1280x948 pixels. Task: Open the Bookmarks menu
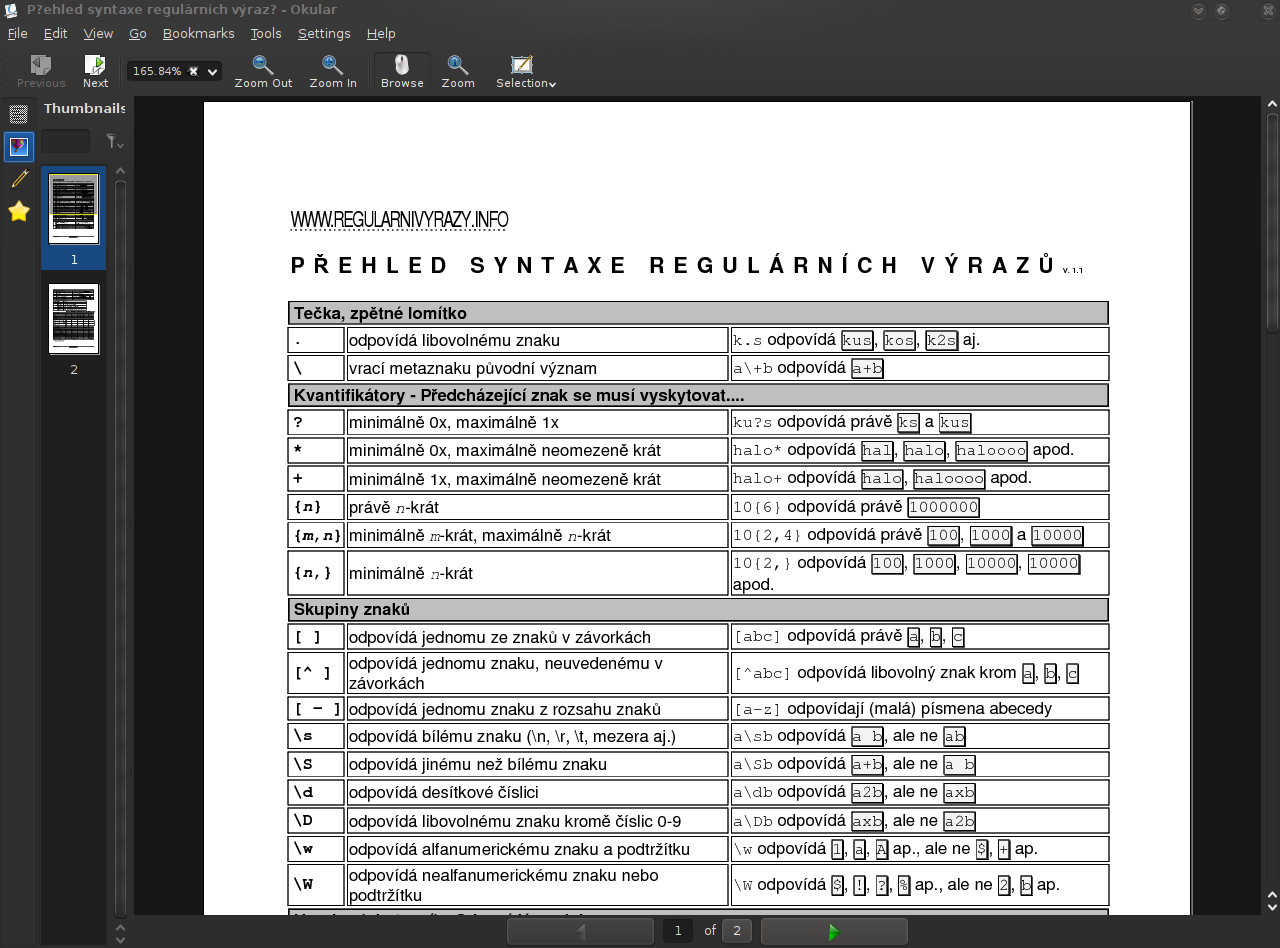[198, 33]
